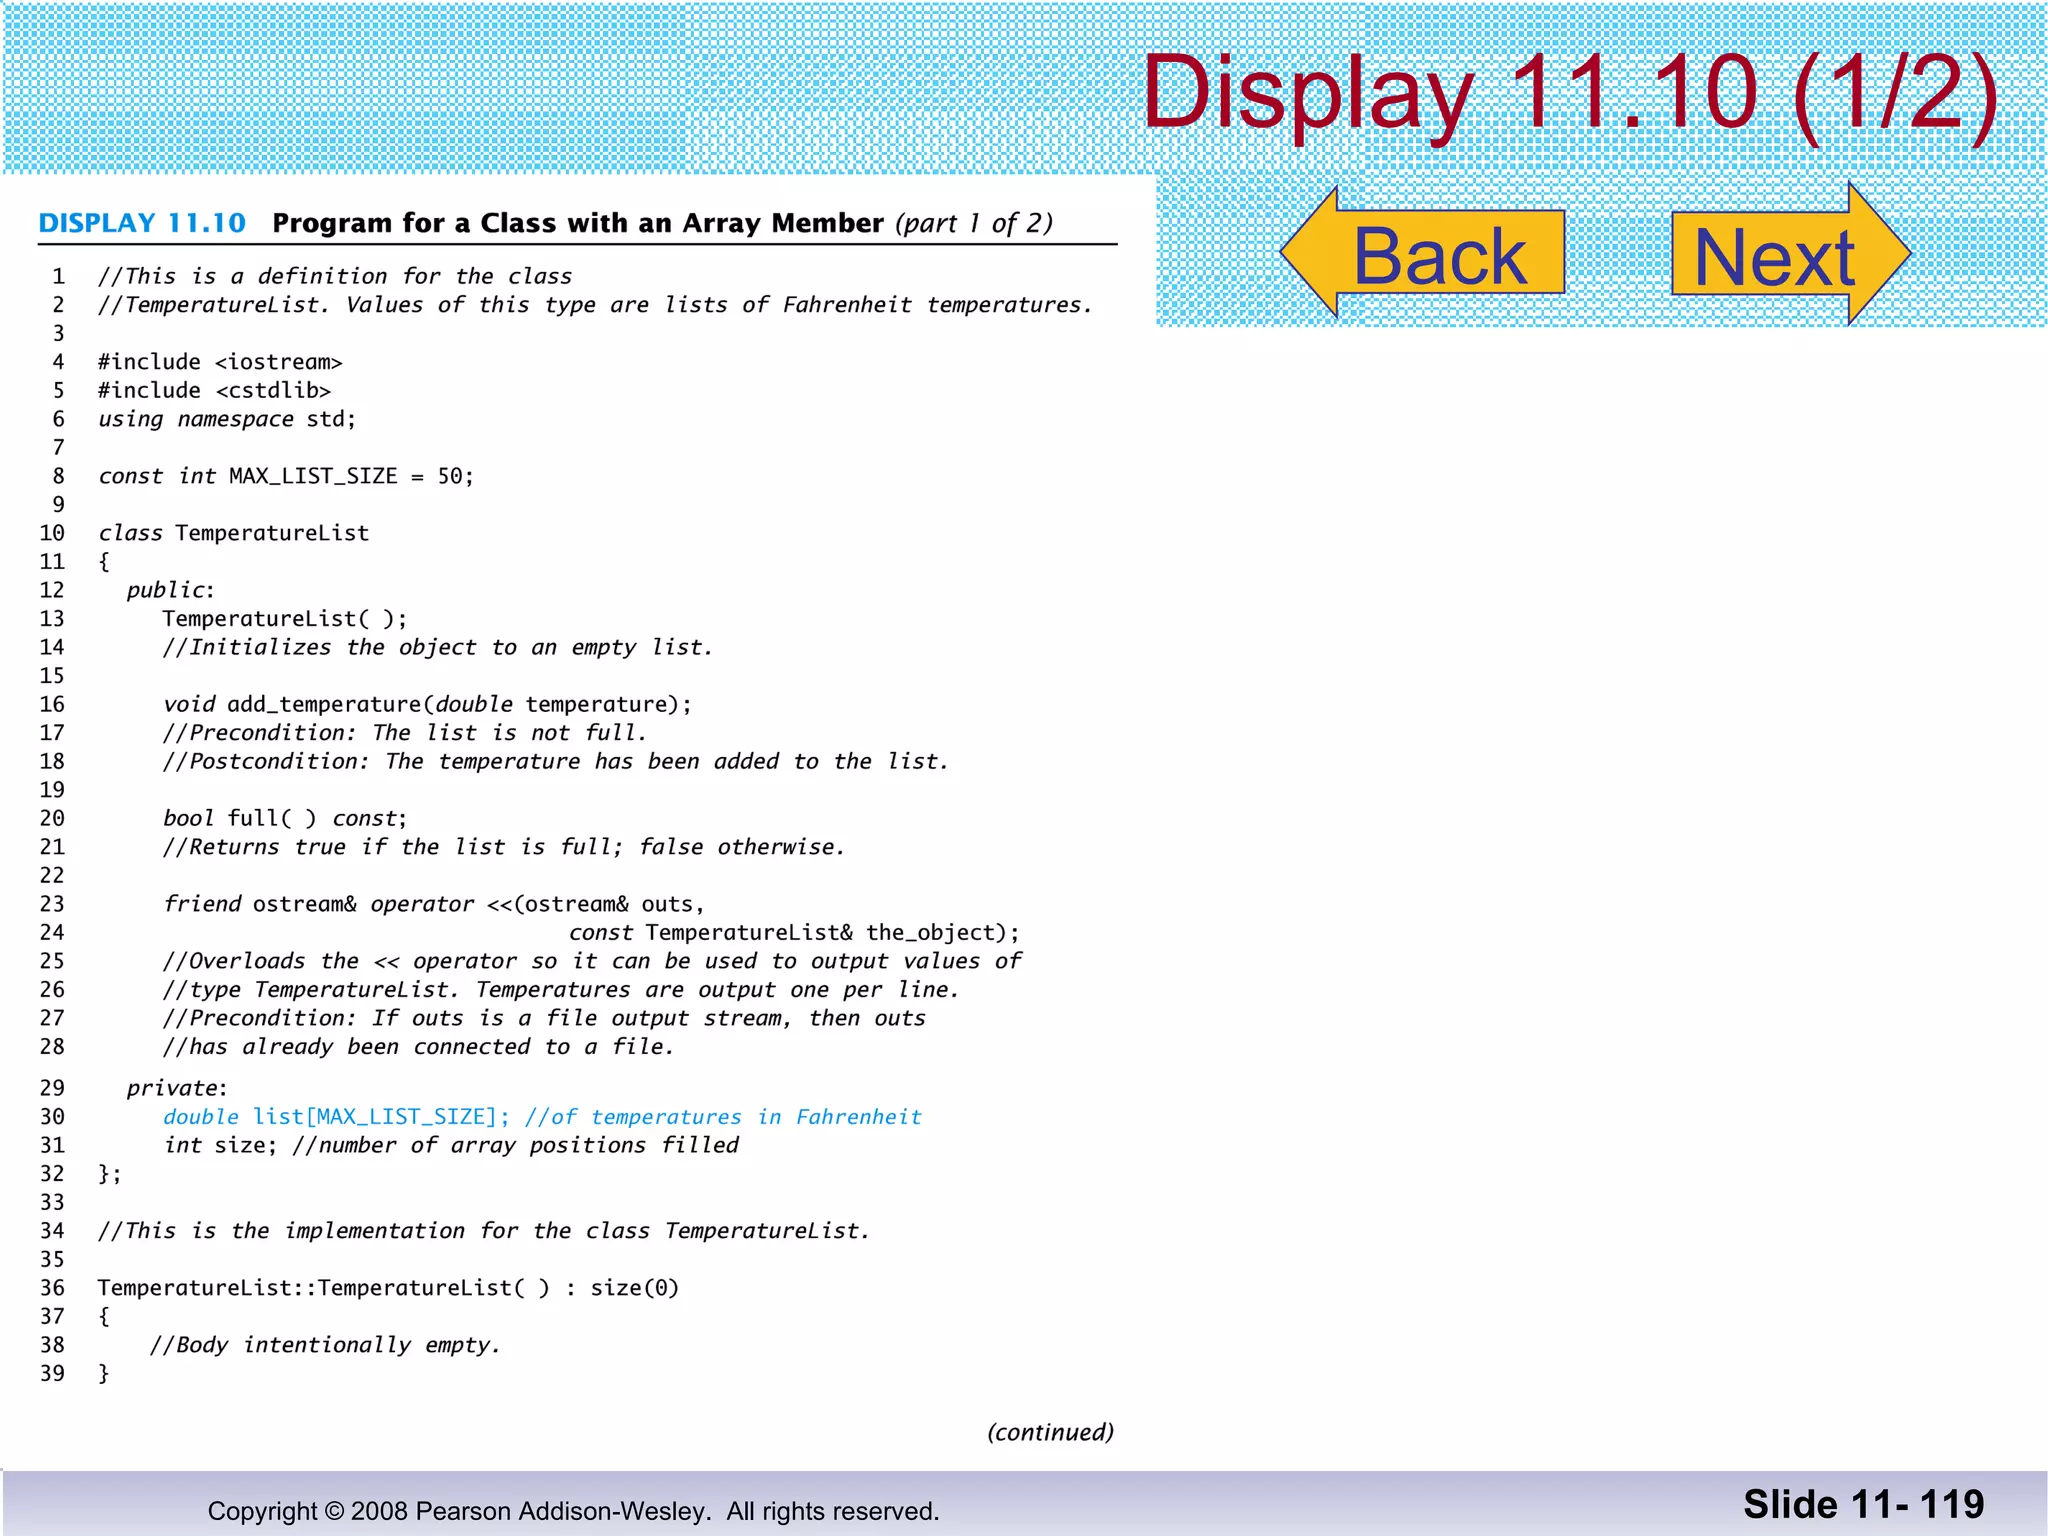Viewport: 2048px width, 1536px height.
Task: Click '//Precondition: If outs is a file output stream' comment
Action: (x=544, y=1018)
